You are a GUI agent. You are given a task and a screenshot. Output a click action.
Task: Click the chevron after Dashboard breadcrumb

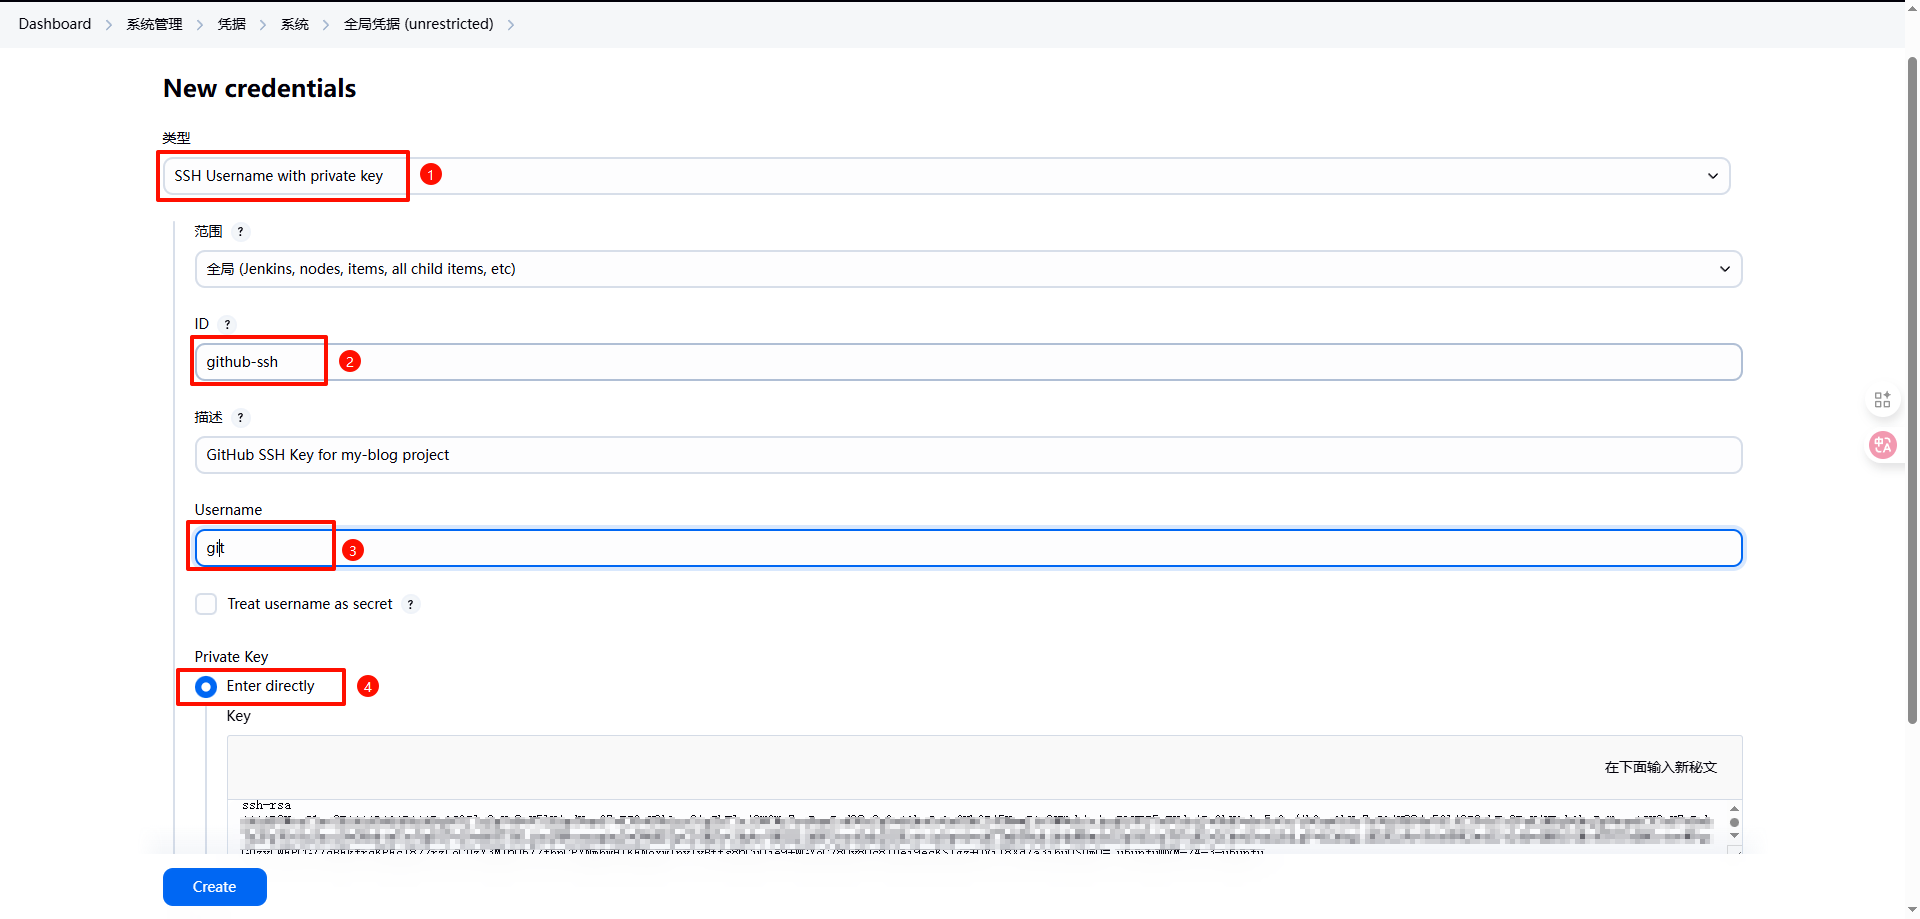pyautogui.click(x=109, y=25)
